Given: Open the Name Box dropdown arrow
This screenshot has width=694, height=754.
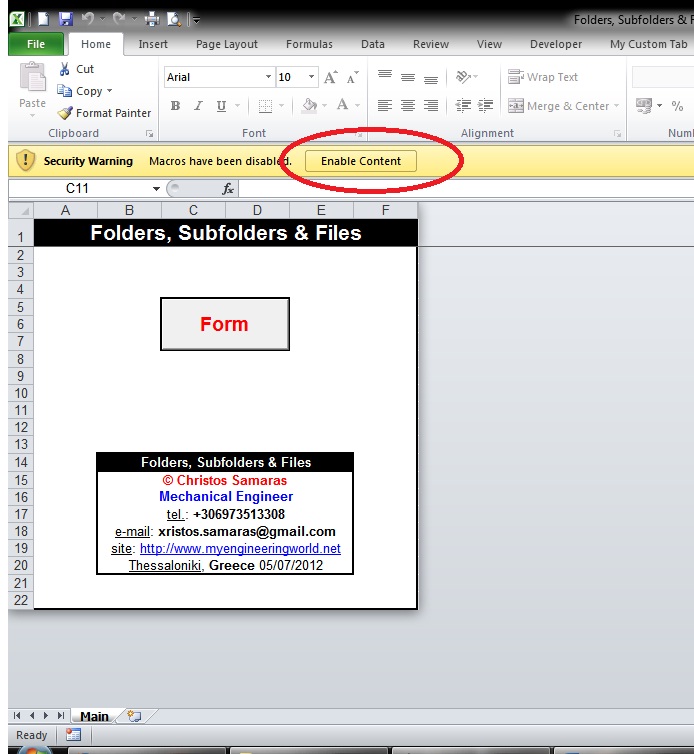Looking at the screenshot, I should click(156, 188).
